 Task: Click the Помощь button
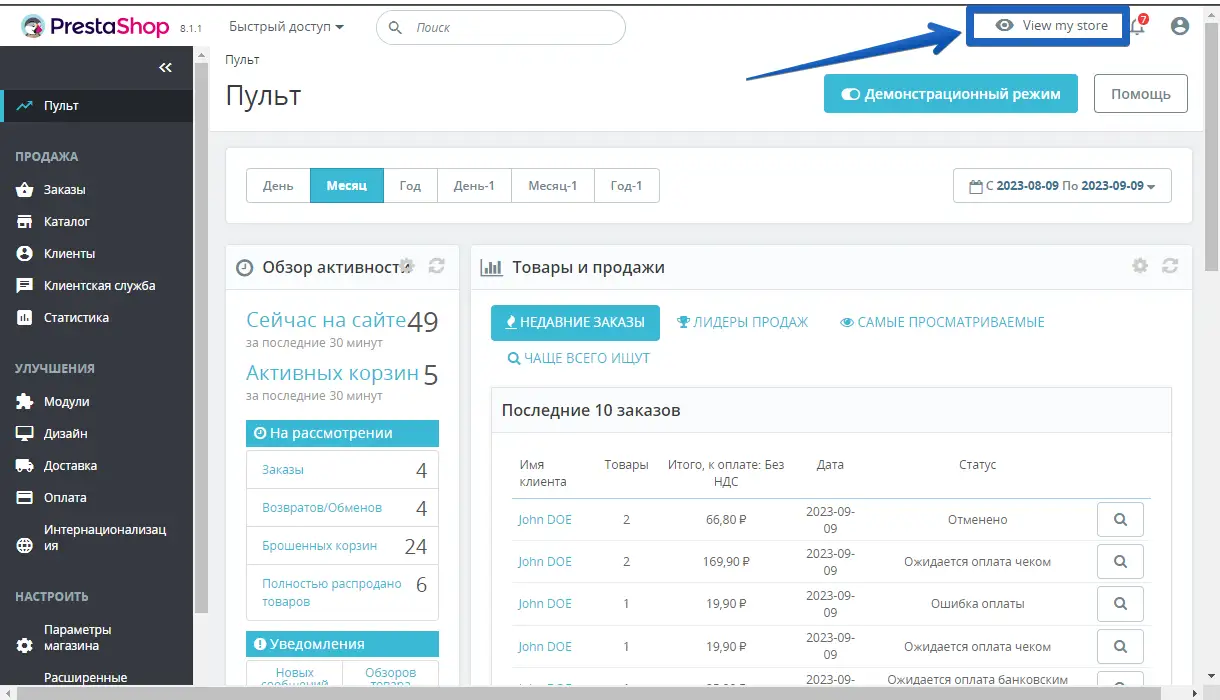[x=1140, y=94]
